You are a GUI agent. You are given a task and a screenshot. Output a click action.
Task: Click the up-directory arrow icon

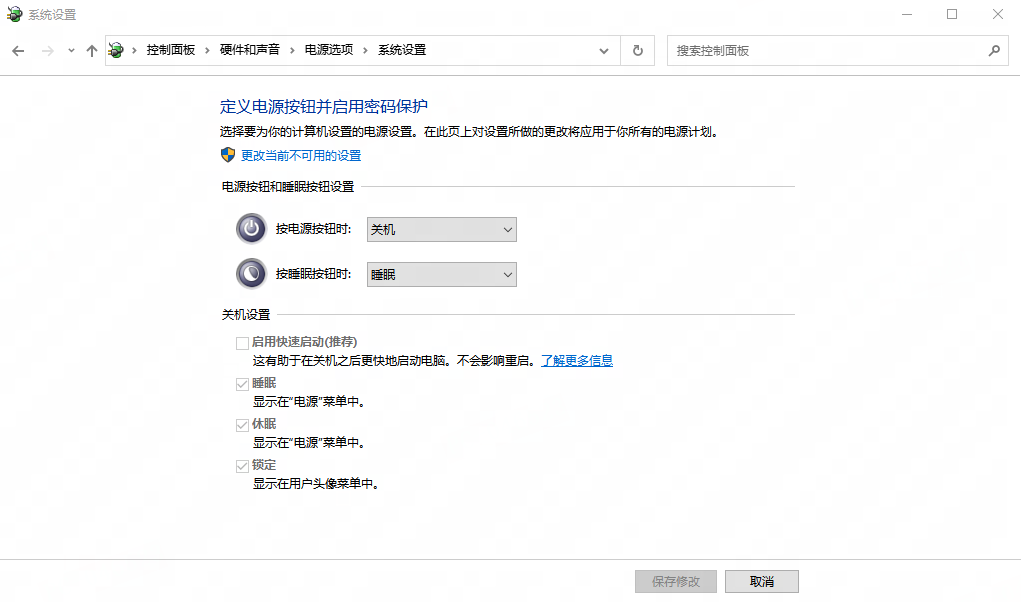92,50
